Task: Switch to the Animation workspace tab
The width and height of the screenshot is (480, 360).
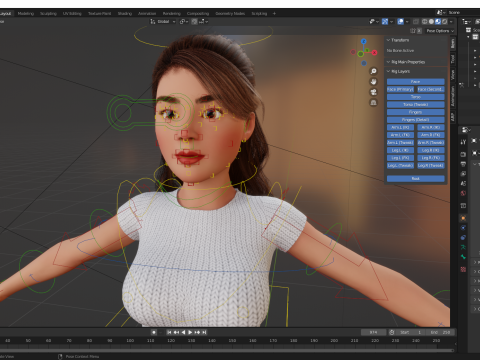Action: pos(147,14)
